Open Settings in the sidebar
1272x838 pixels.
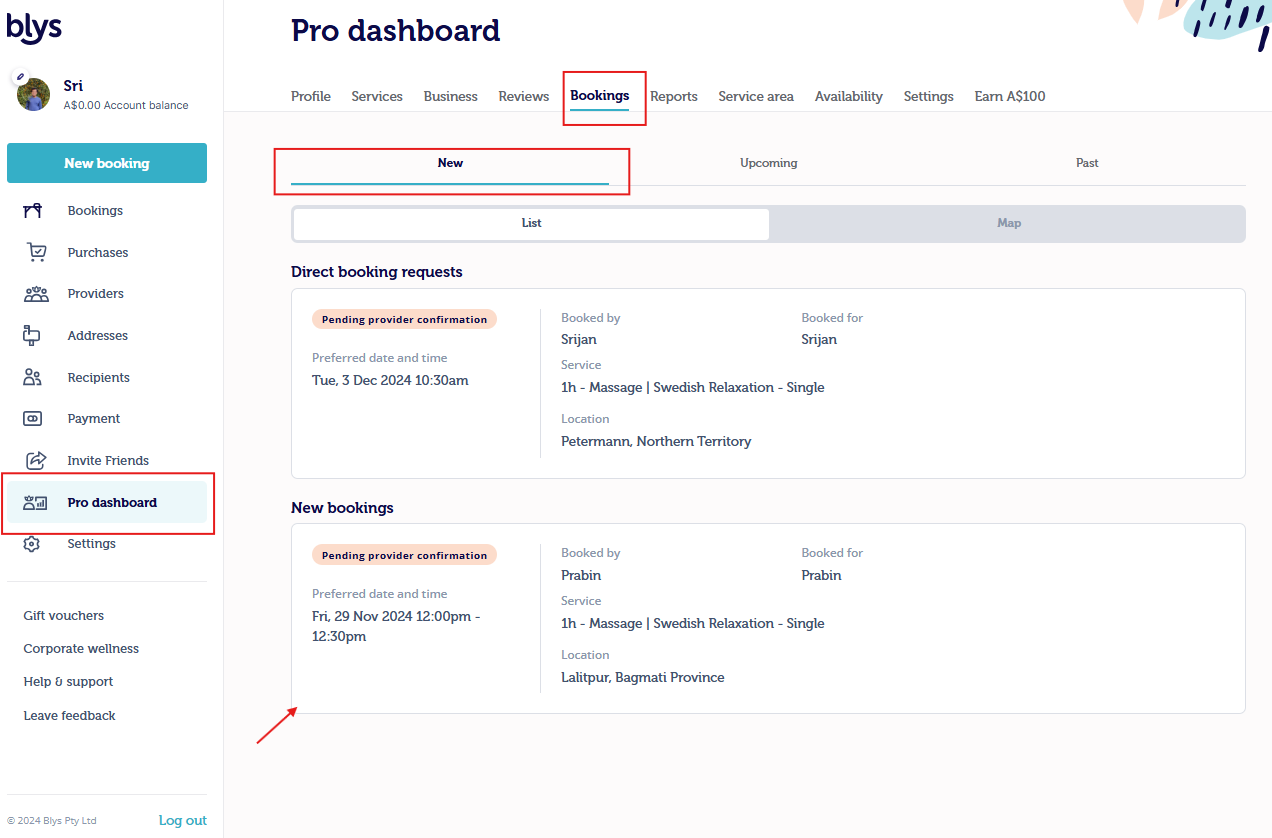91,544
